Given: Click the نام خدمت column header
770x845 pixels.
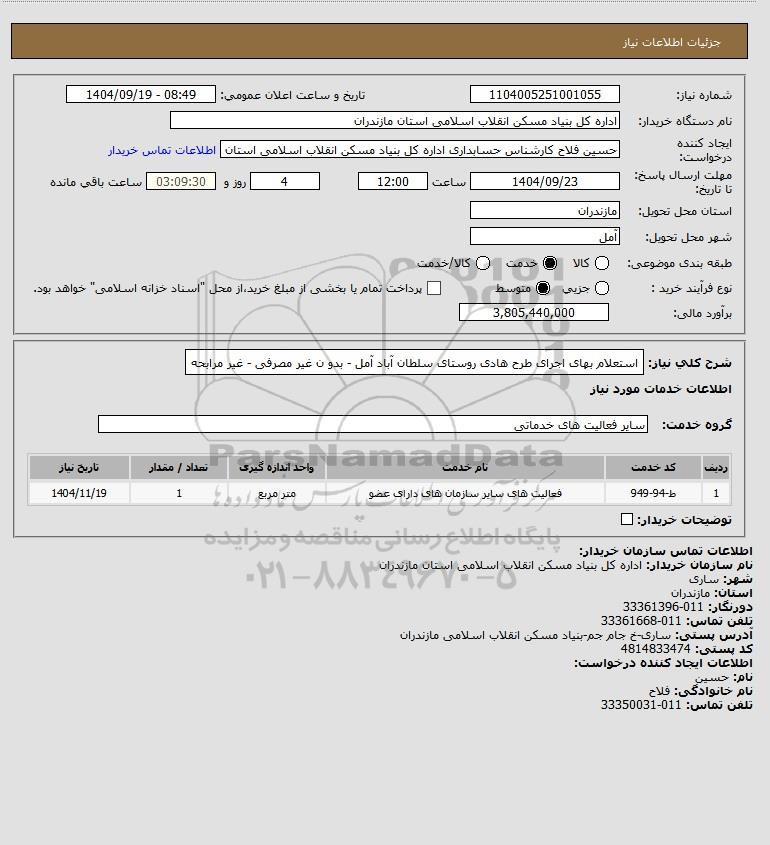Looking at the screenshot, I should 465,467.
